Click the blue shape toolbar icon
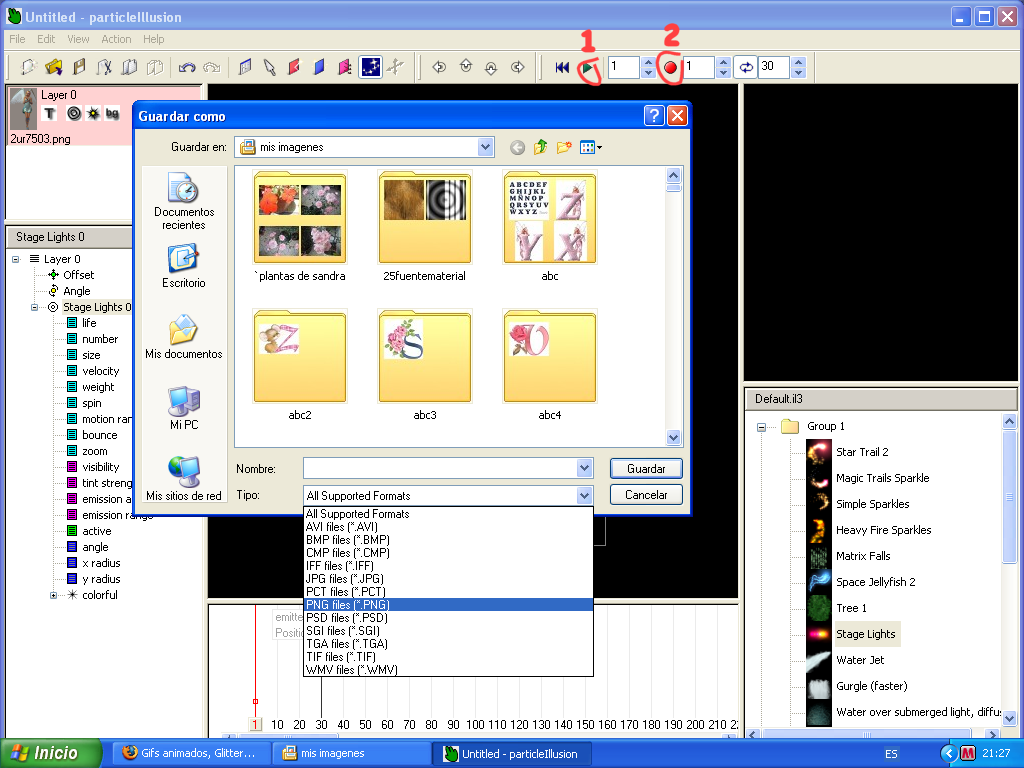Image resolution: width=1024 pixels, height=768 pixels. (x=319, y=67)
